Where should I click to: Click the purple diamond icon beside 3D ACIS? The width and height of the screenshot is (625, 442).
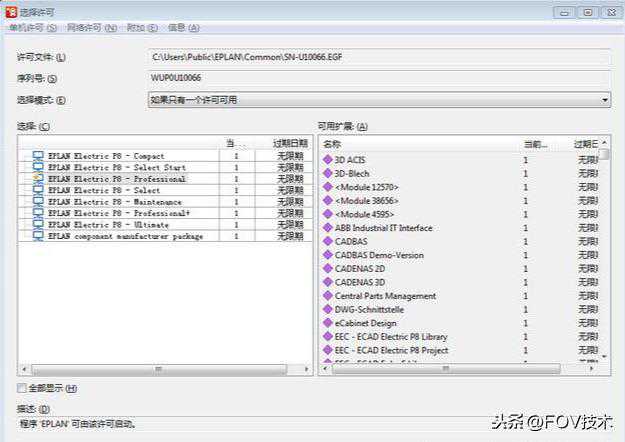(x=327, y=159)
